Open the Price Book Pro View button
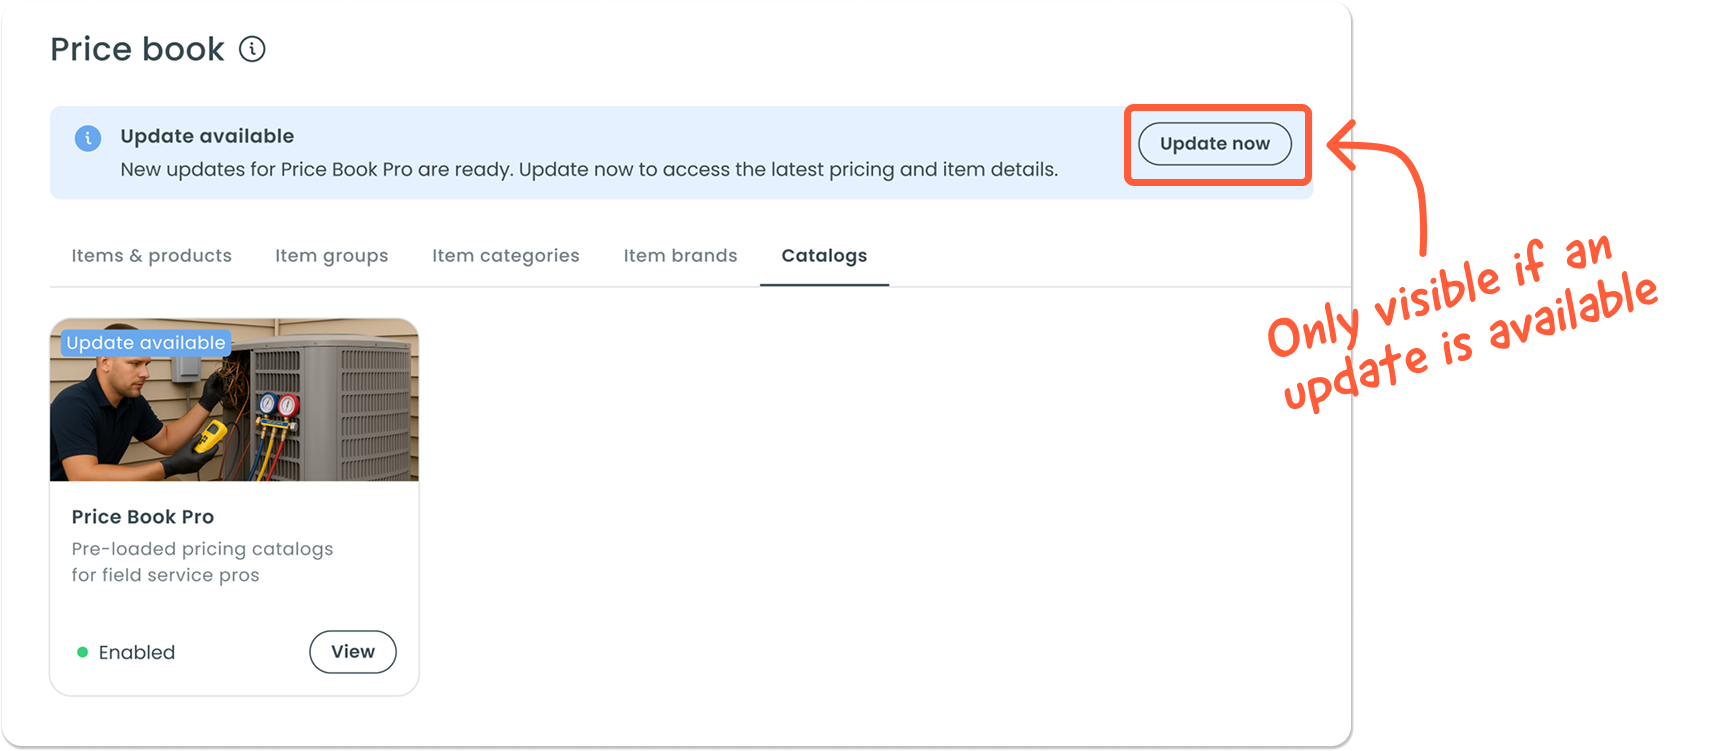Viewport: 1709px width, 751px height. click(x=353, y=652)
